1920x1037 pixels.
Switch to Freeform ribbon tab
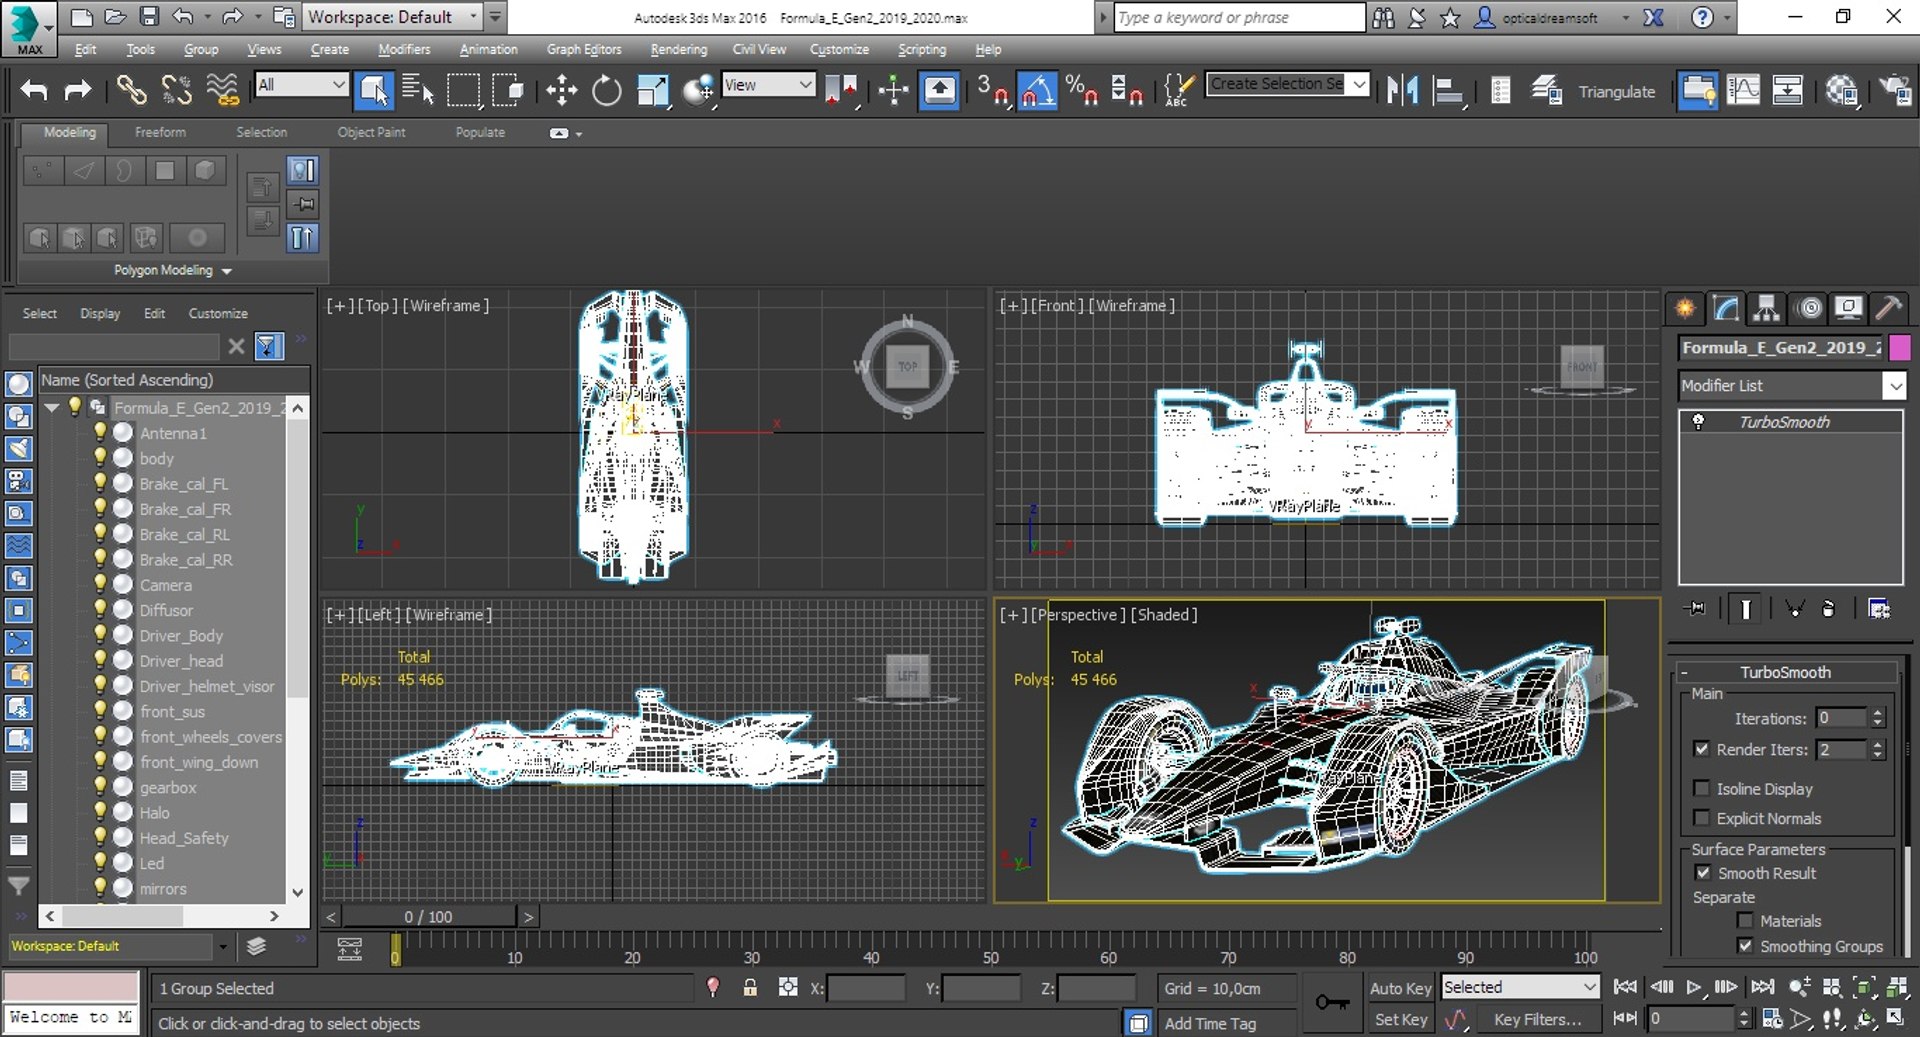160,132
